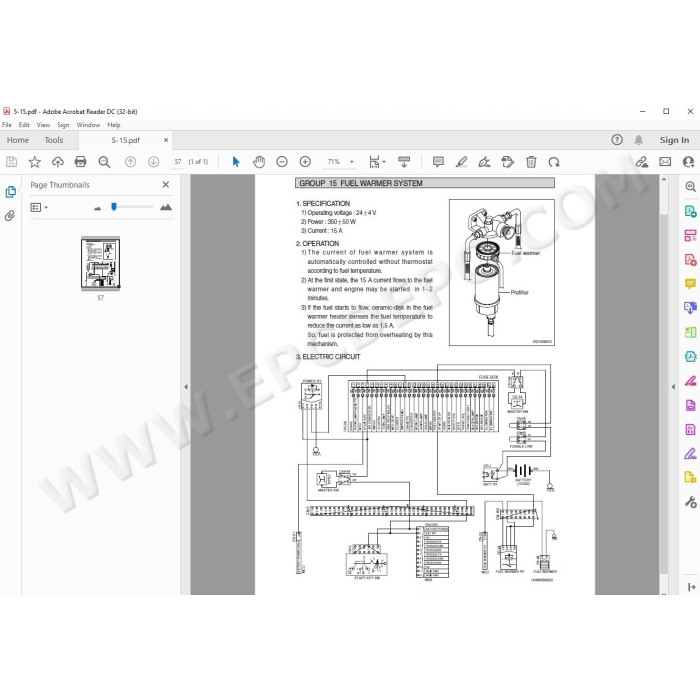This screenshot has height=700, width=700.
Task: Open the File menu
Action: [7, 125]
